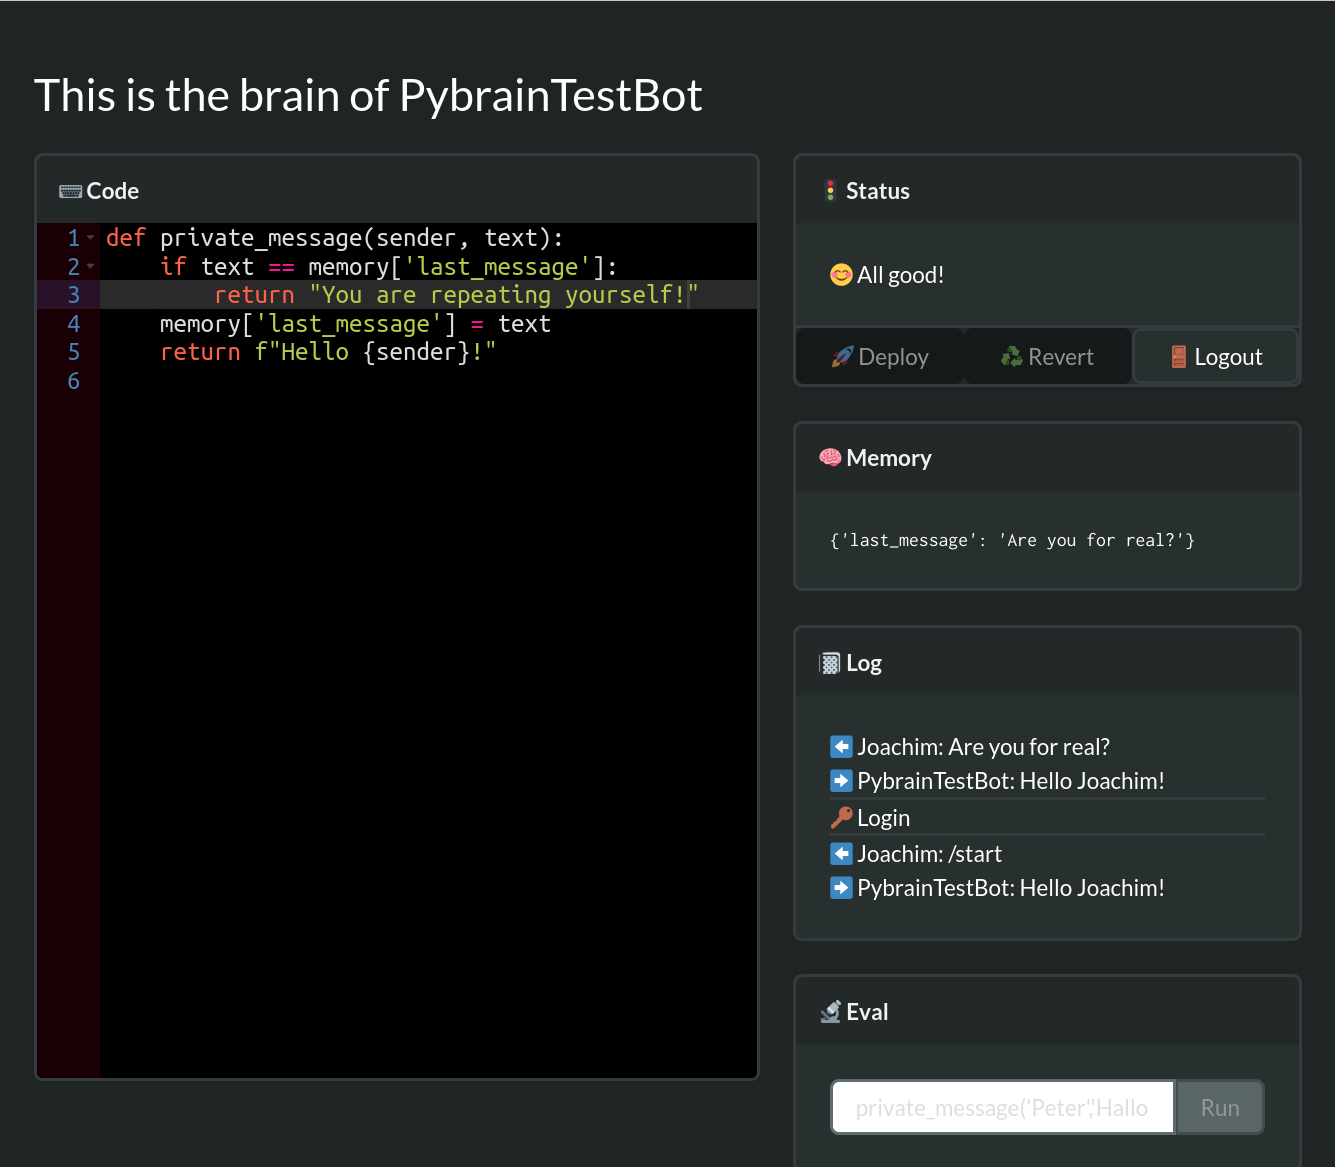This screenshot has width=1335, height=1167.
Task: Click the traffic light Status icon
Action: (x=830, y=191)
